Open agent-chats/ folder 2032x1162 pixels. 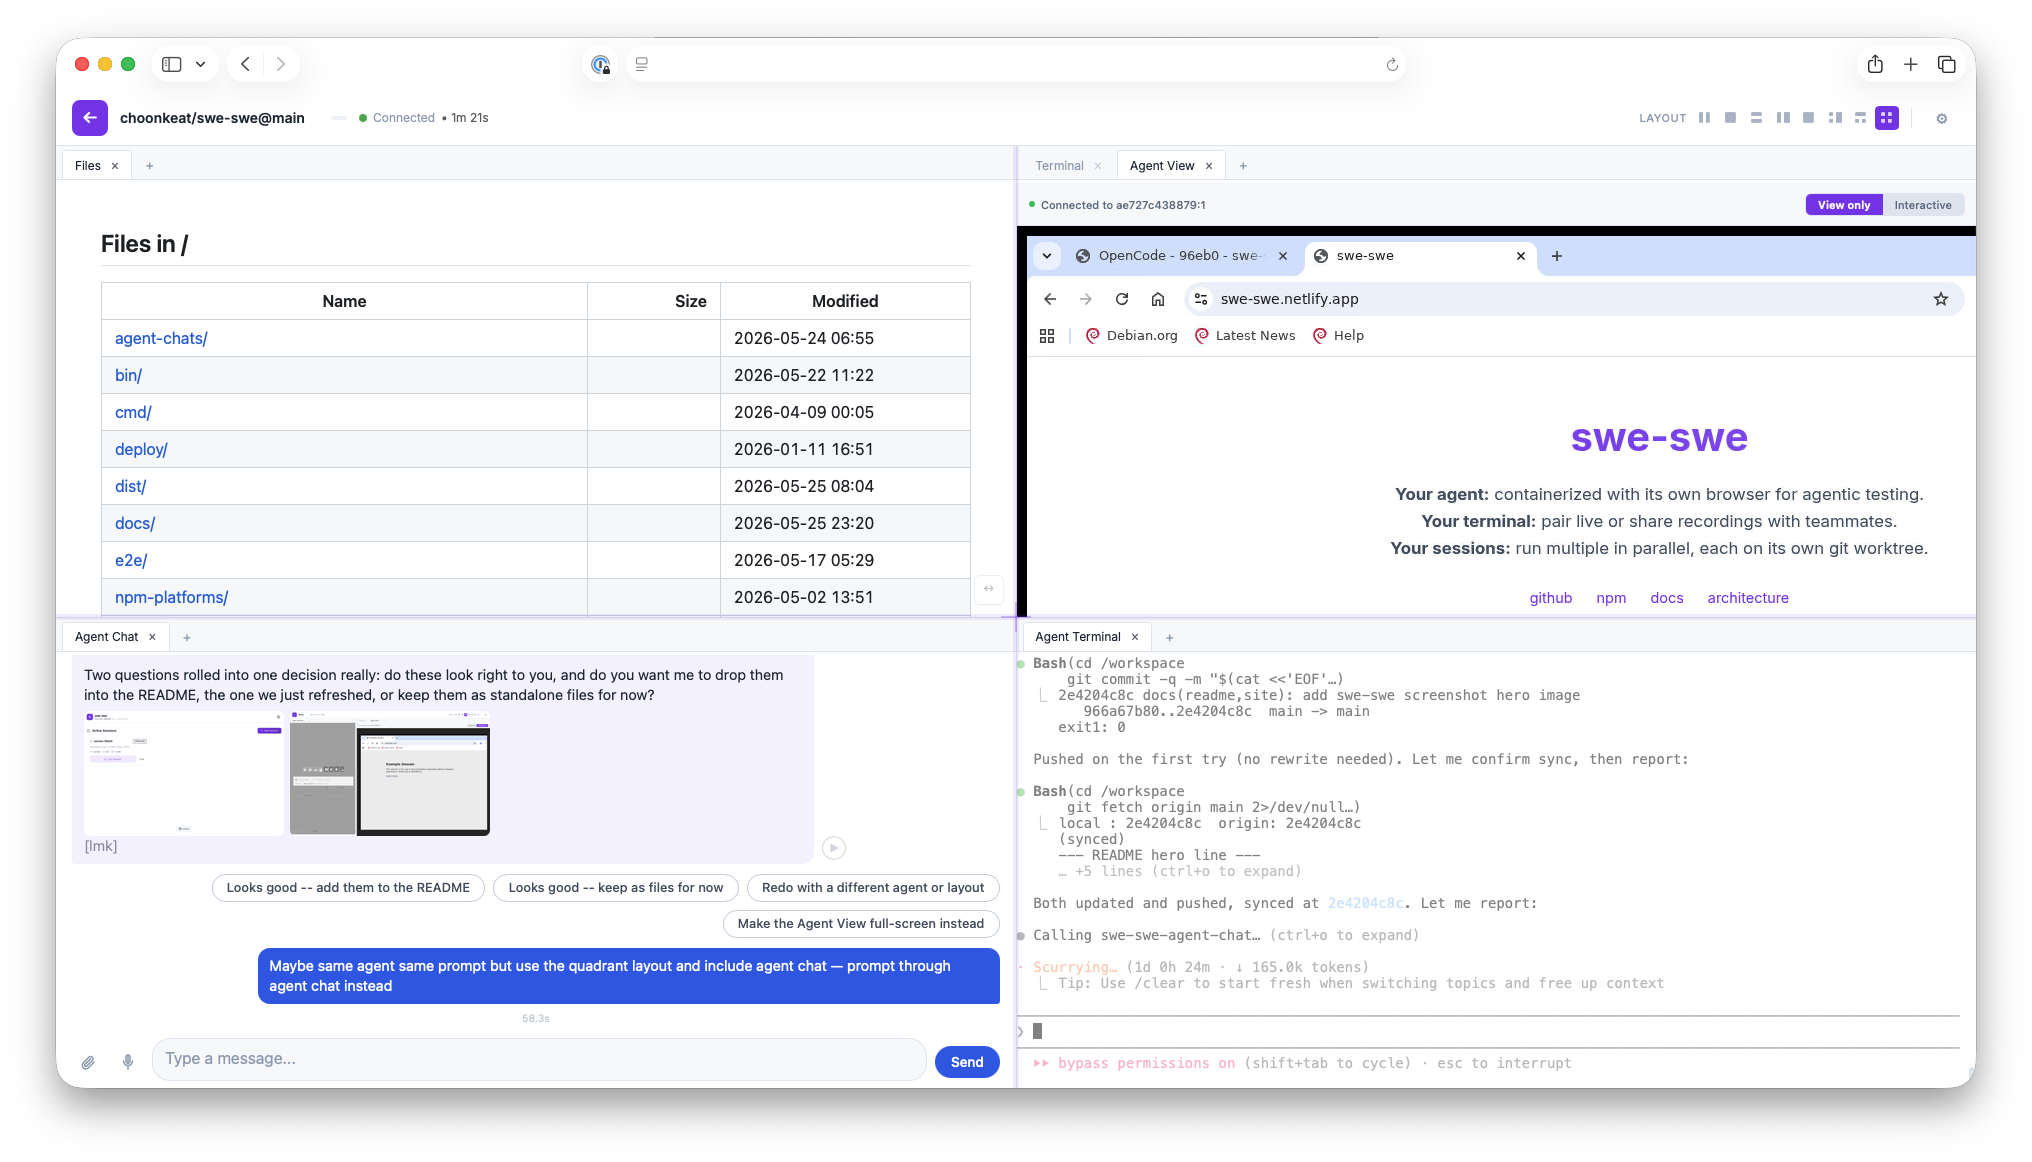point(161,339)
